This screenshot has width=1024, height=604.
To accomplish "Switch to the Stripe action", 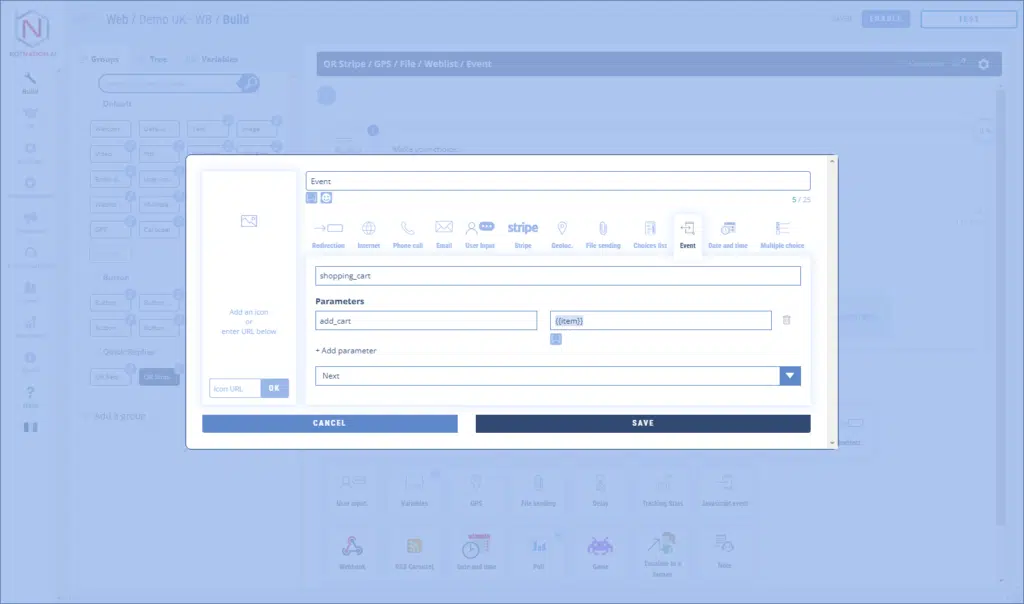I will click(x=522, y=233).
